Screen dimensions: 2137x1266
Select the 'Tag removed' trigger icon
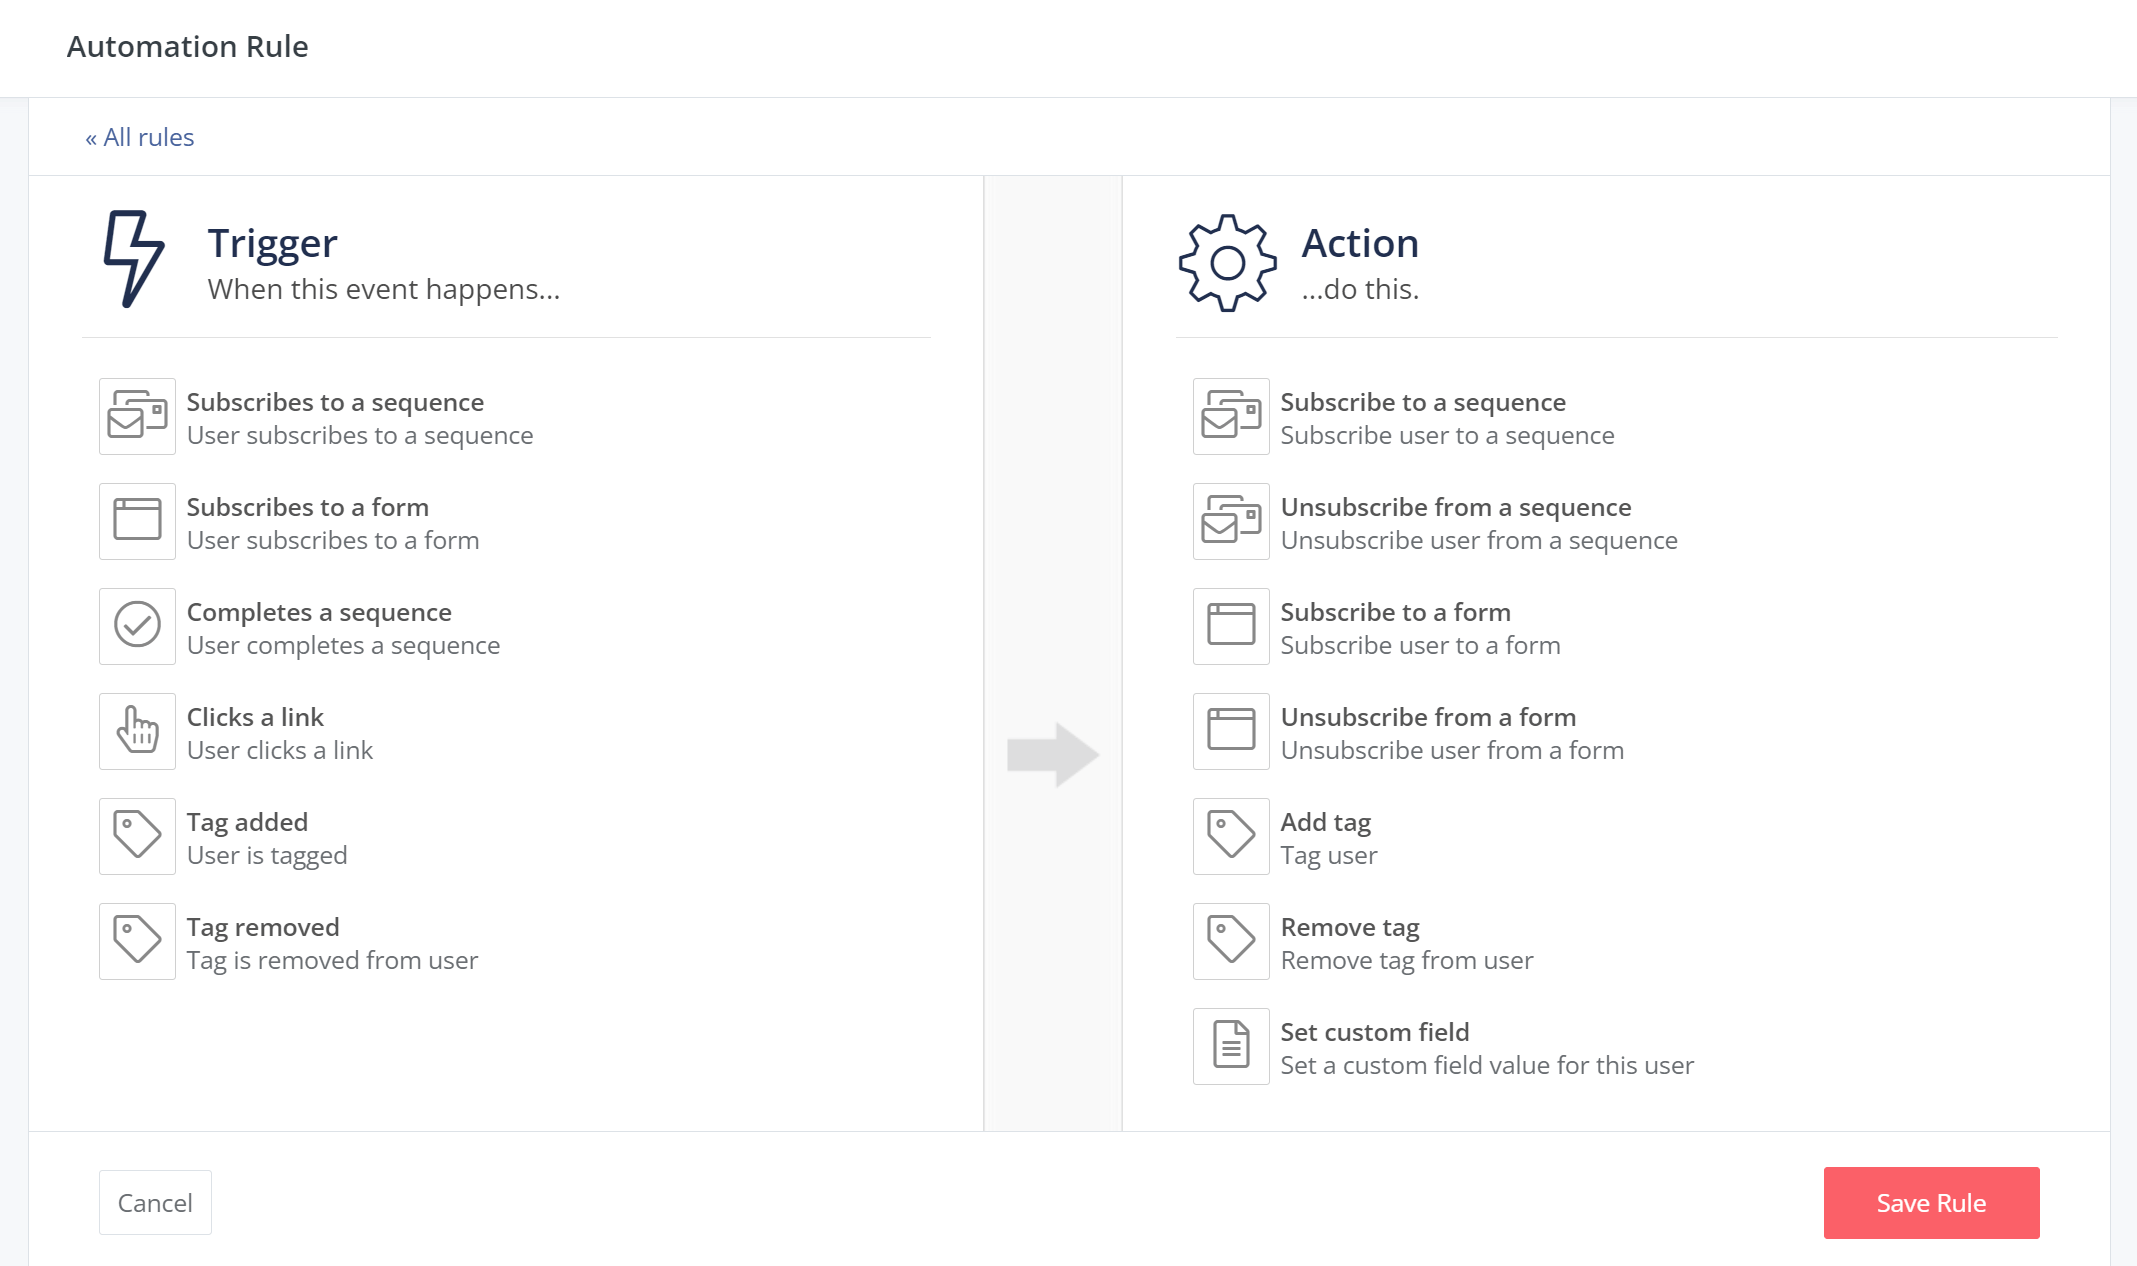137,940
